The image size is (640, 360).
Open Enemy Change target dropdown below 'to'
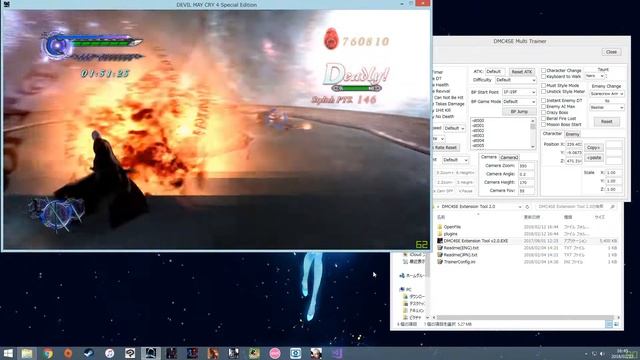point(607,107)
